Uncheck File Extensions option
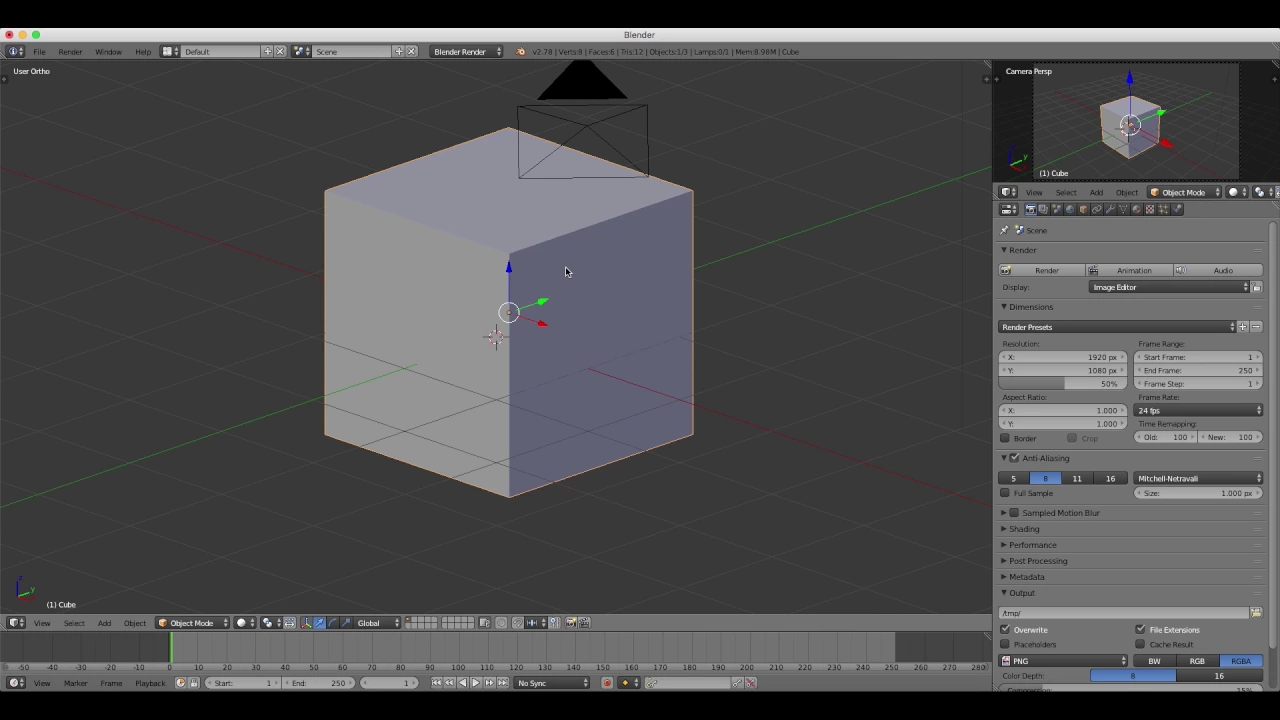Viewport: 1280px width, 720px height. (x=1141, y=630)
